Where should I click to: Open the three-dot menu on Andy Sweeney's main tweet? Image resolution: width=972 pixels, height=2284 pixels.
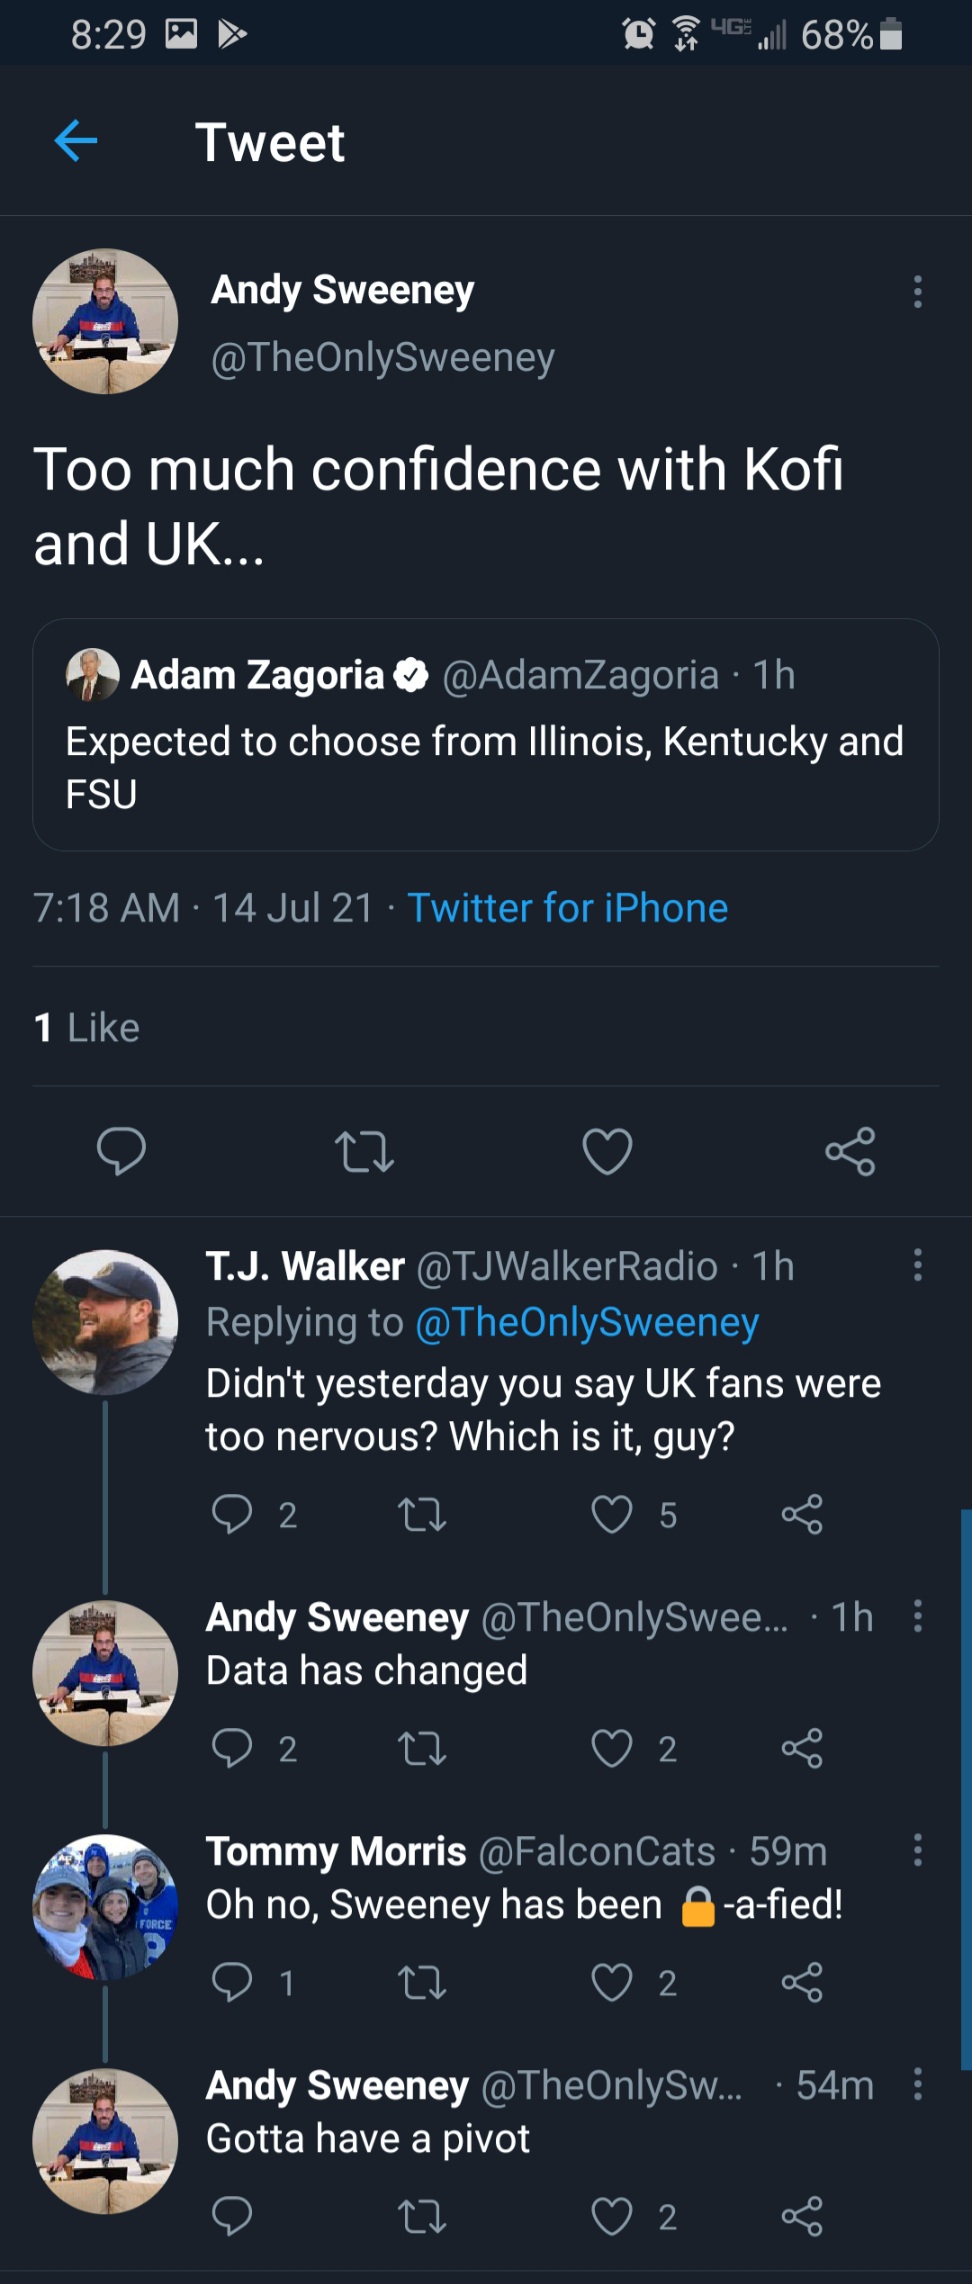[x=917, y=292]
